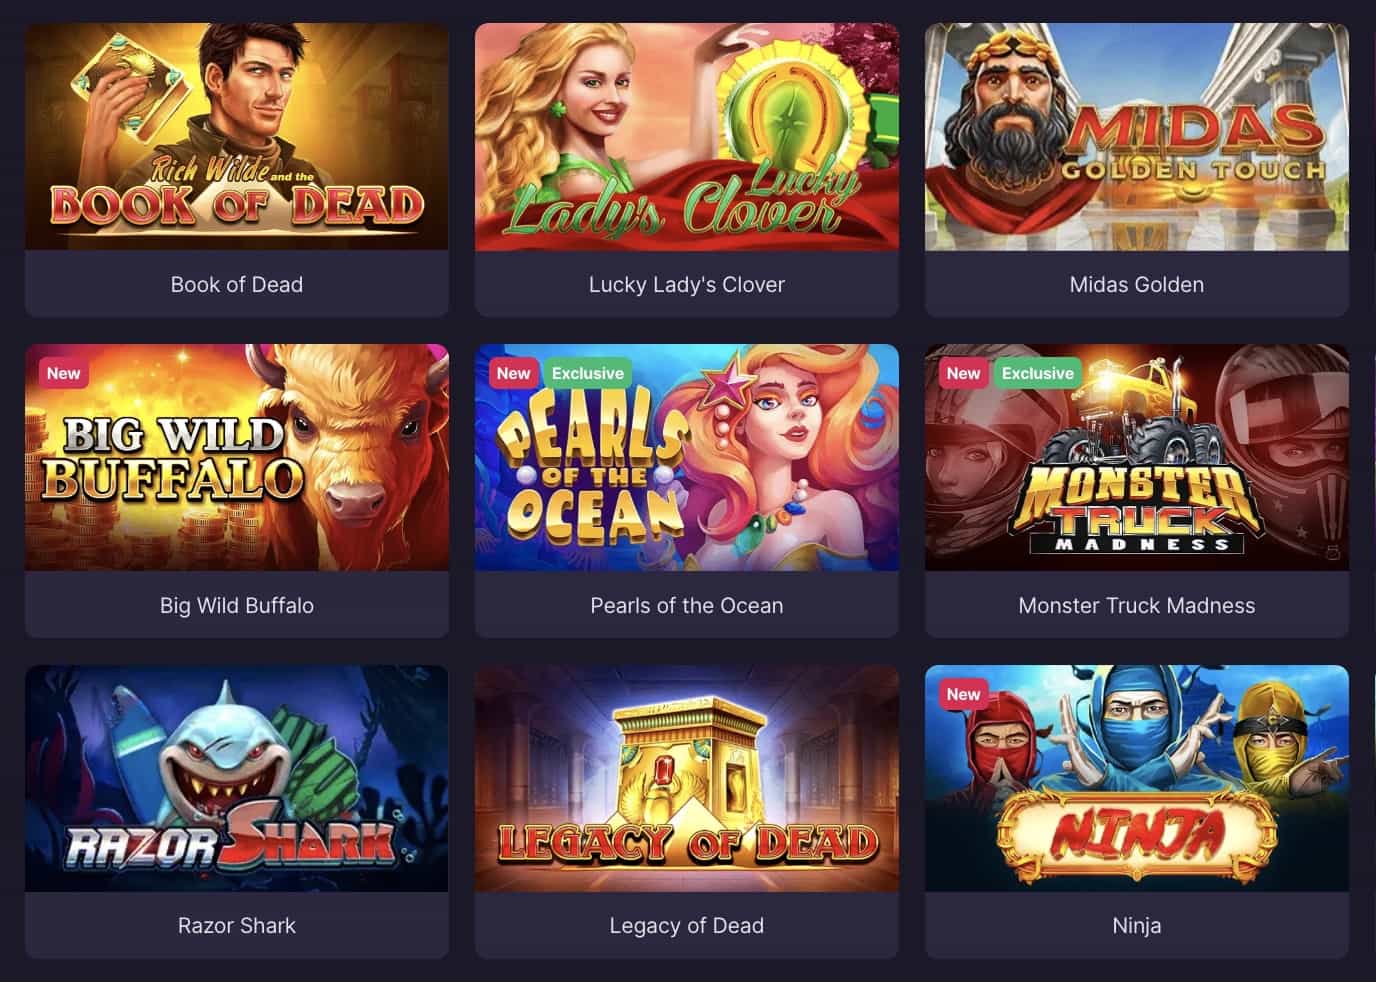Open the Razor Shark game thumbnail
This screenshot has width=1376, height=982.
click(237, 778)
